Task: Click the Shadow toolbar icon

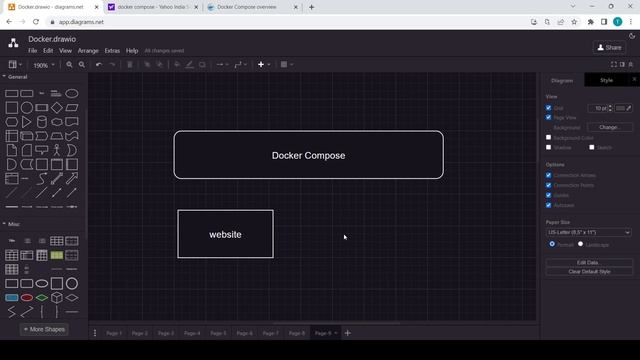Action: click(x=202, y=64)
